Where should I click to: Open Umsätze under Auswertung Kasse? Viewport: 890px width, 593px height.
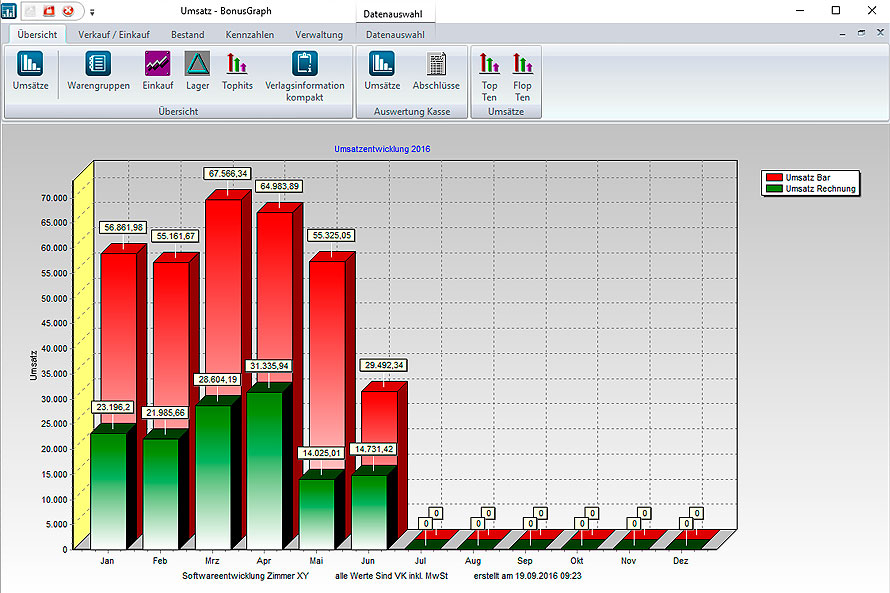[382, 70]
